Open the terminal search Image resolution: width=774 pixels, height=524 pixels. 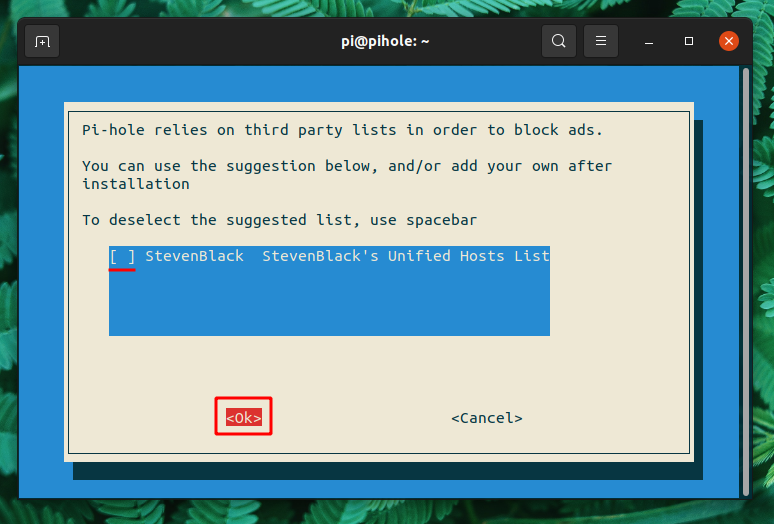(558, 41)
